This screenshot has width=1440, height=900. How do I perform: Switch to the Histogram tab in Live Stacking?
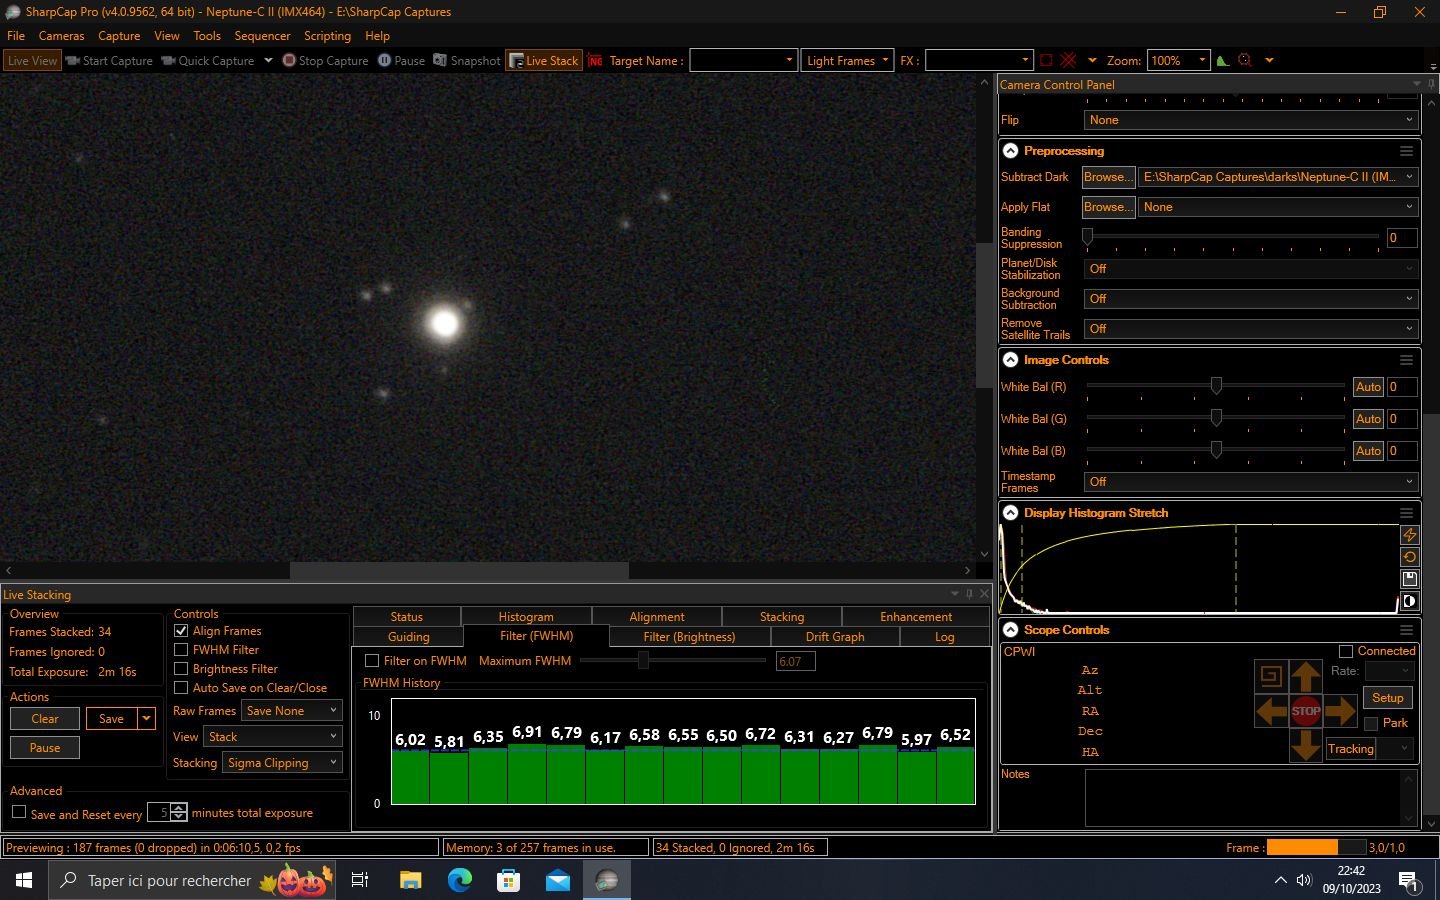tap(526, 616)
